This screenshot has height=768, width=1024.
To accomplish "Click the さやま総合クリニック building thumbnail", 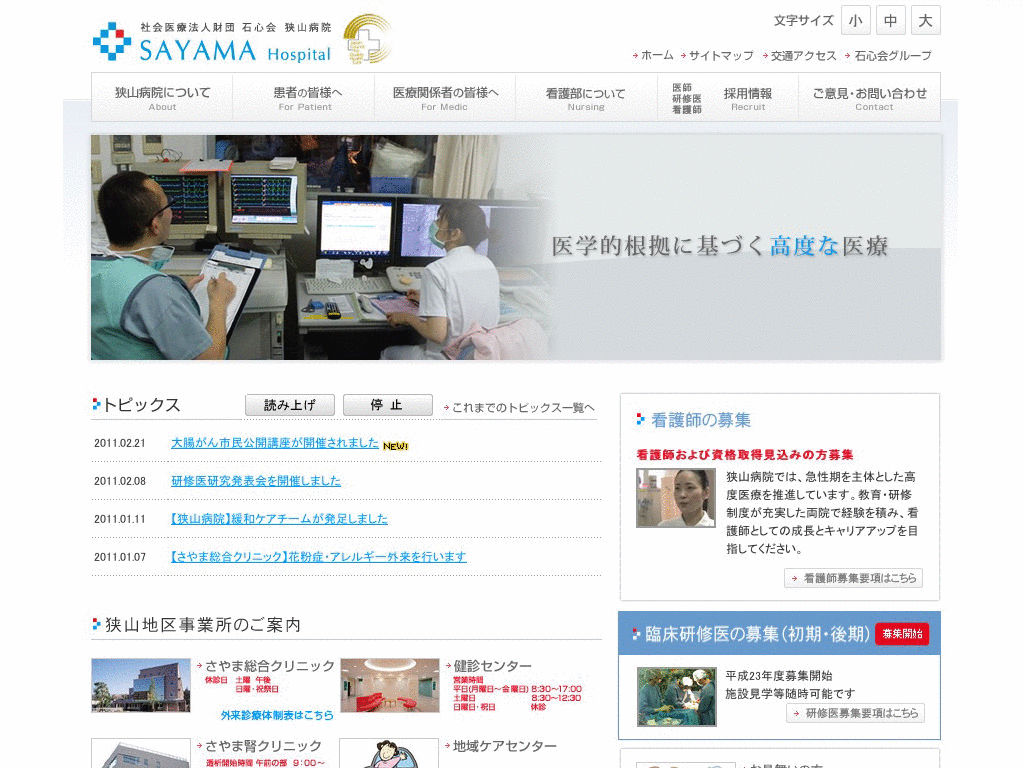I will click(x=141, y=685).
